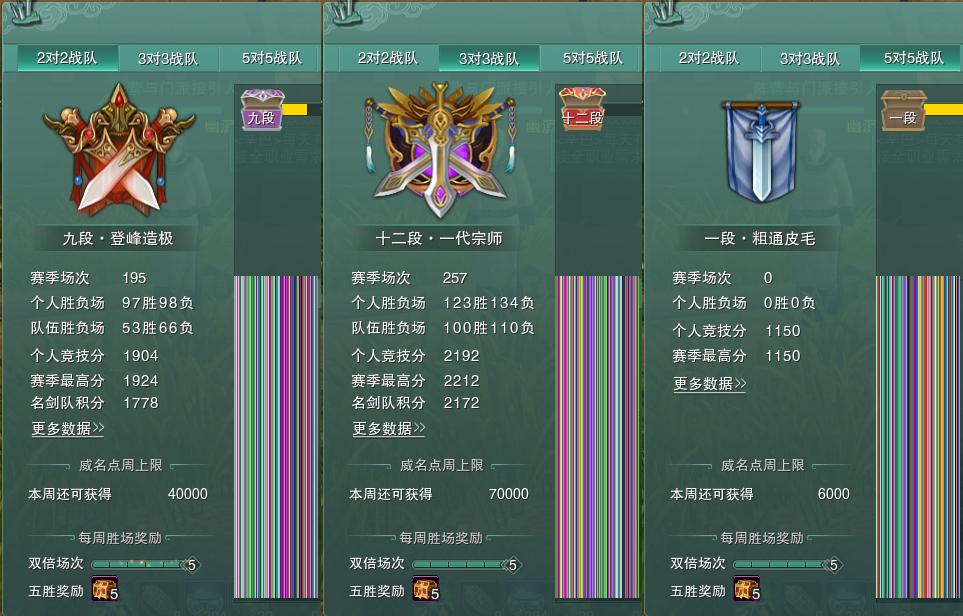Click the one-dan blue banner sword emblem
Screen dimensions: 963x616
tap(762, 152)
